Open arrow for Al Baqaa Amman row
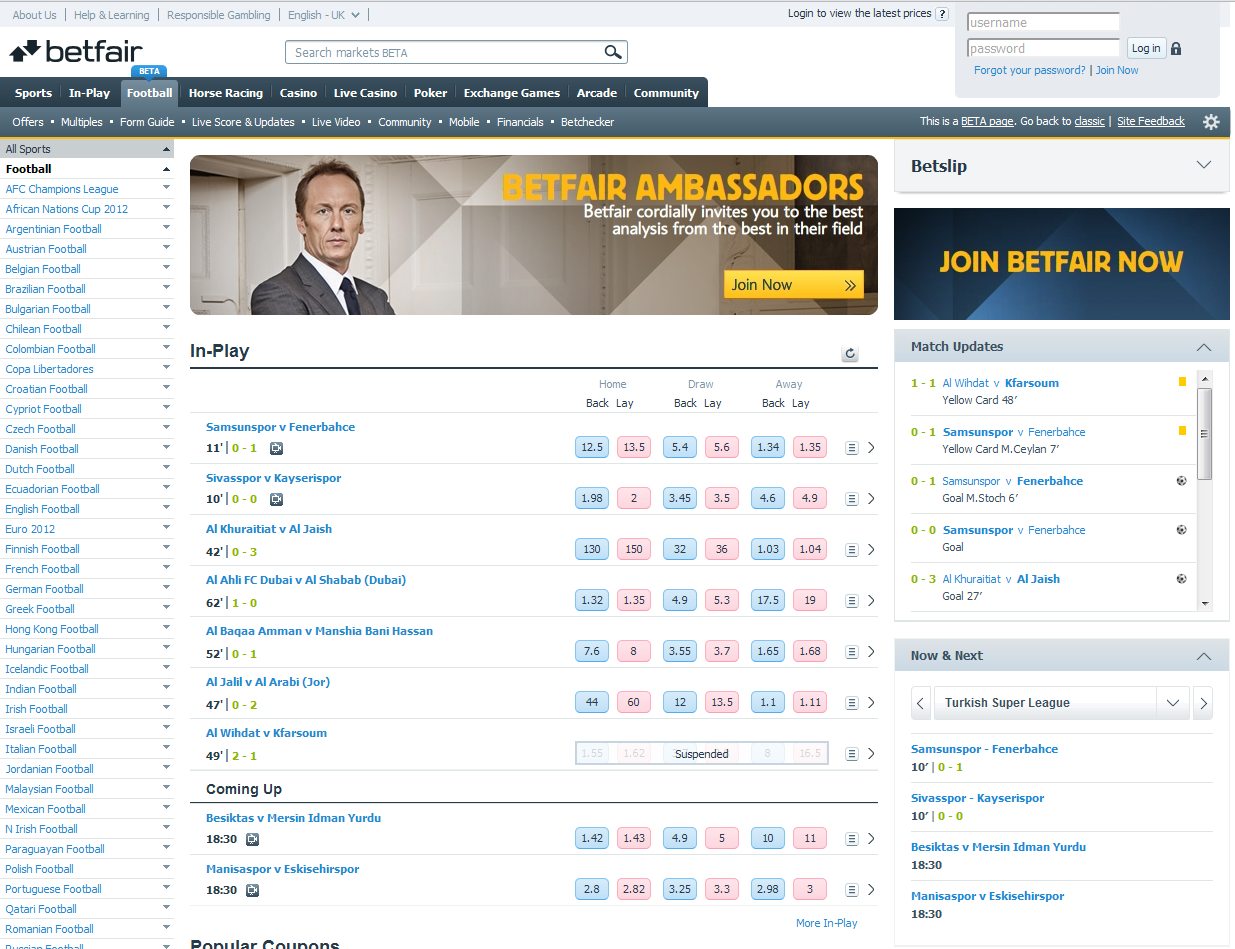This screenshot has width=1235, height=949. [x=871, y=652]
